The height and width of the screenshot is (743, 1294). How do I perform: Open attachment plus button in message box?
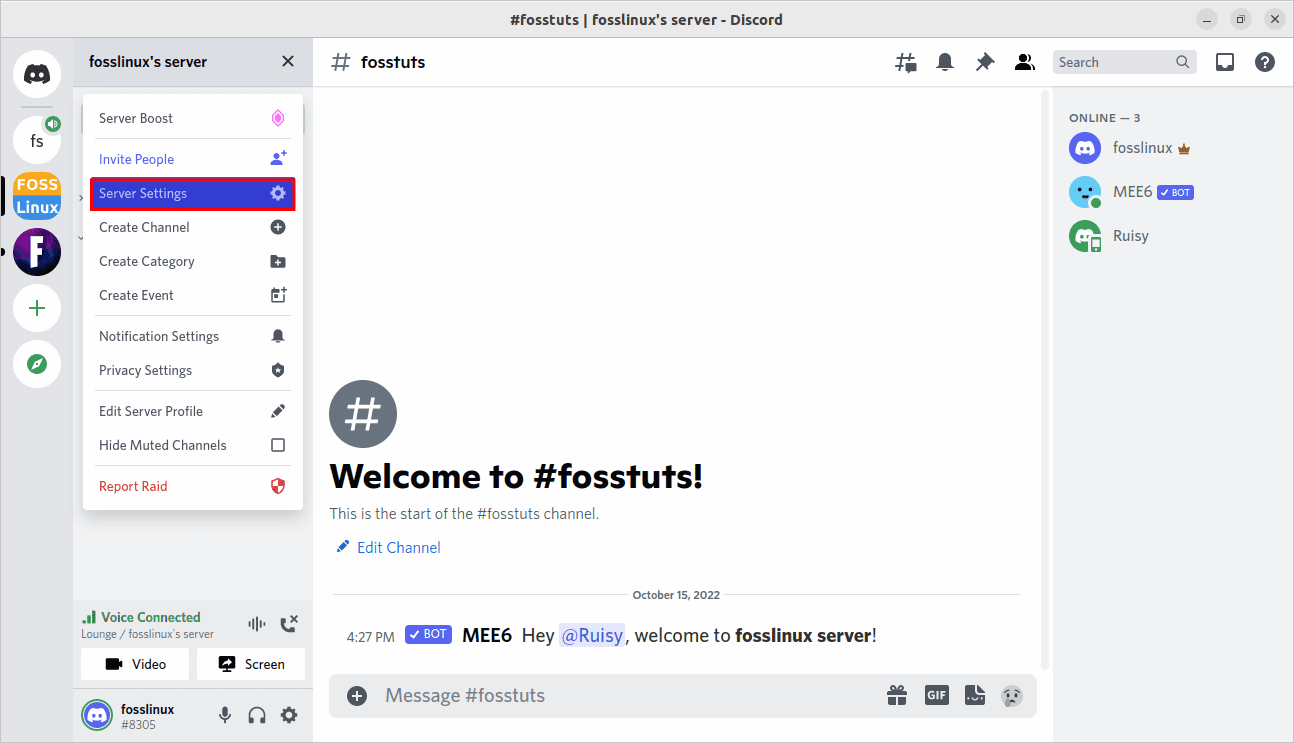coord(357,695)
